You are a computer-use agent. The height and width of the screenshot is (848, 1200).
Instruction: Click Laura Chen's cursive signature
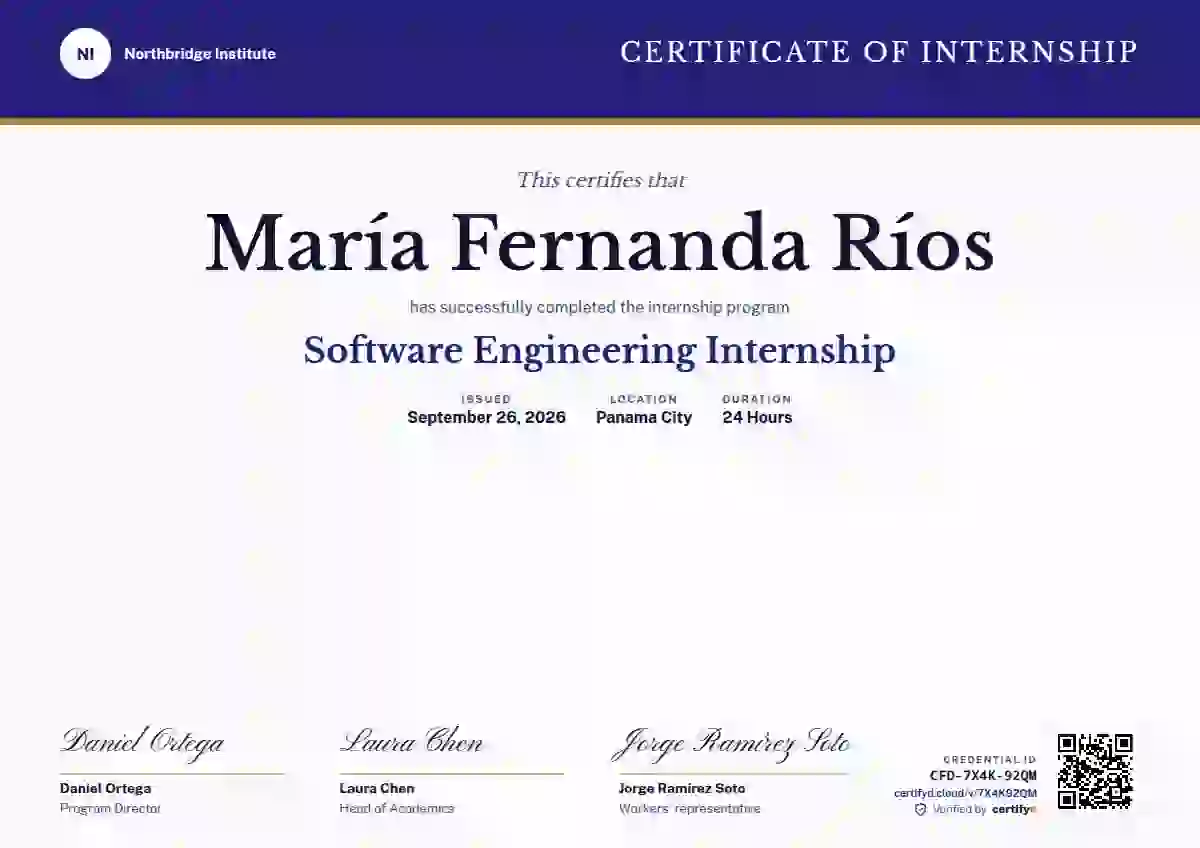(x=412, y=743)
